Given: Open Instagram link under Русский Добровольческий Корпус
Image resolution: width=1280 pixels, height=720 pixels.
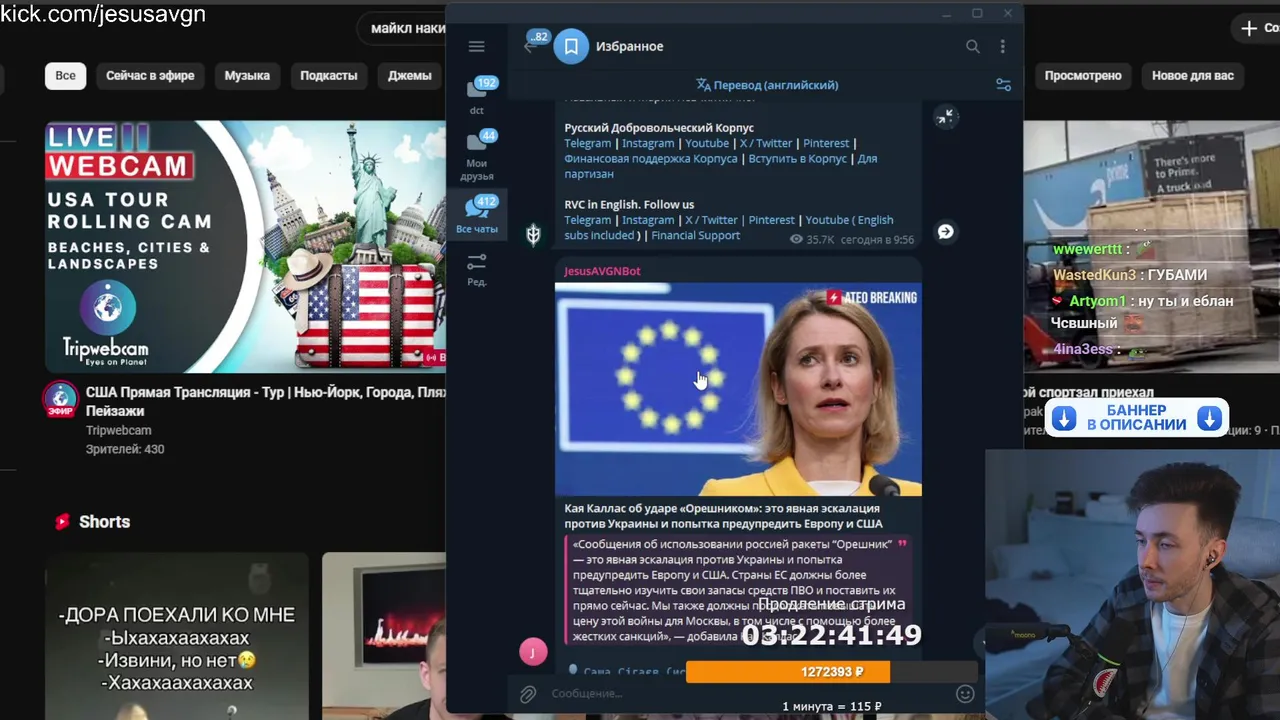Looking at the screenshot, I should pos(648,143).
